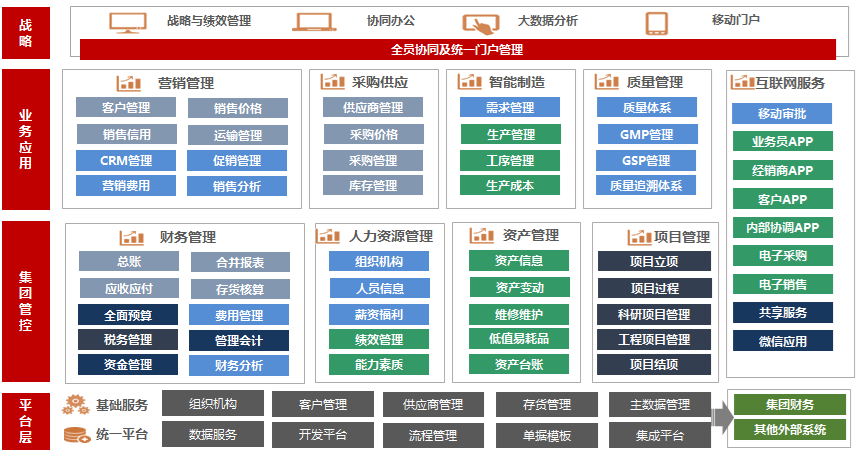Click the 全员协同及统一门户管理 red bar
865x454 pixels.
click(456, 49)
